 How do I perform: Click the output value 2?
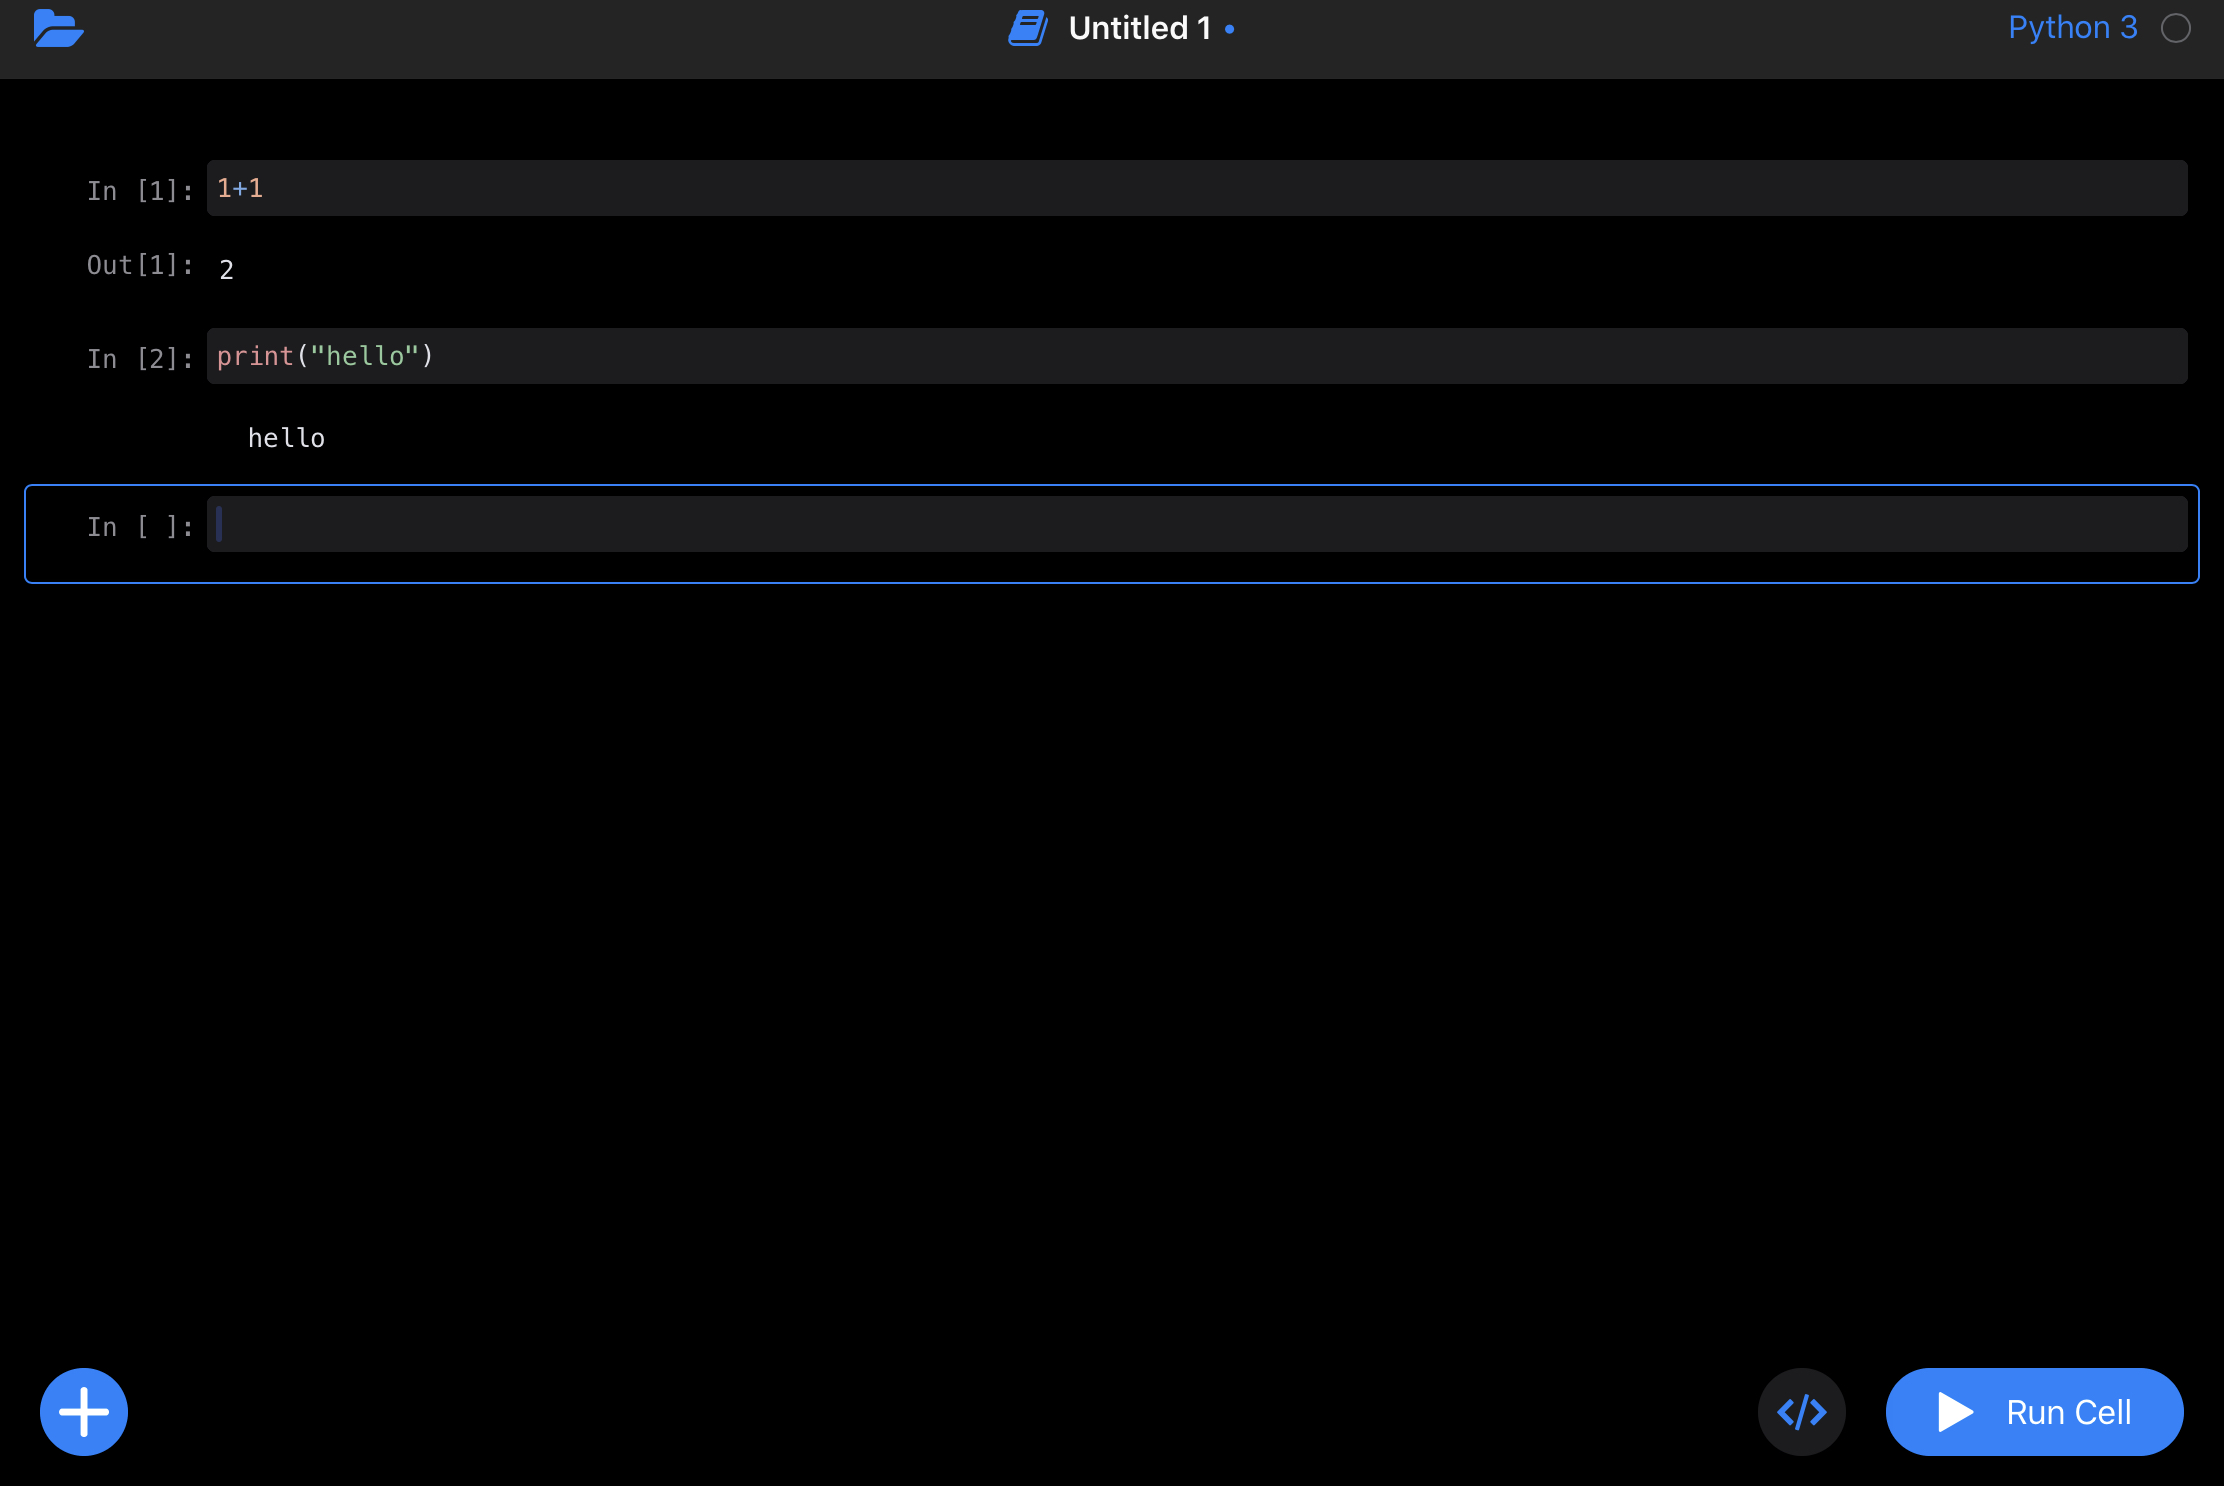(x=227, y=270)
